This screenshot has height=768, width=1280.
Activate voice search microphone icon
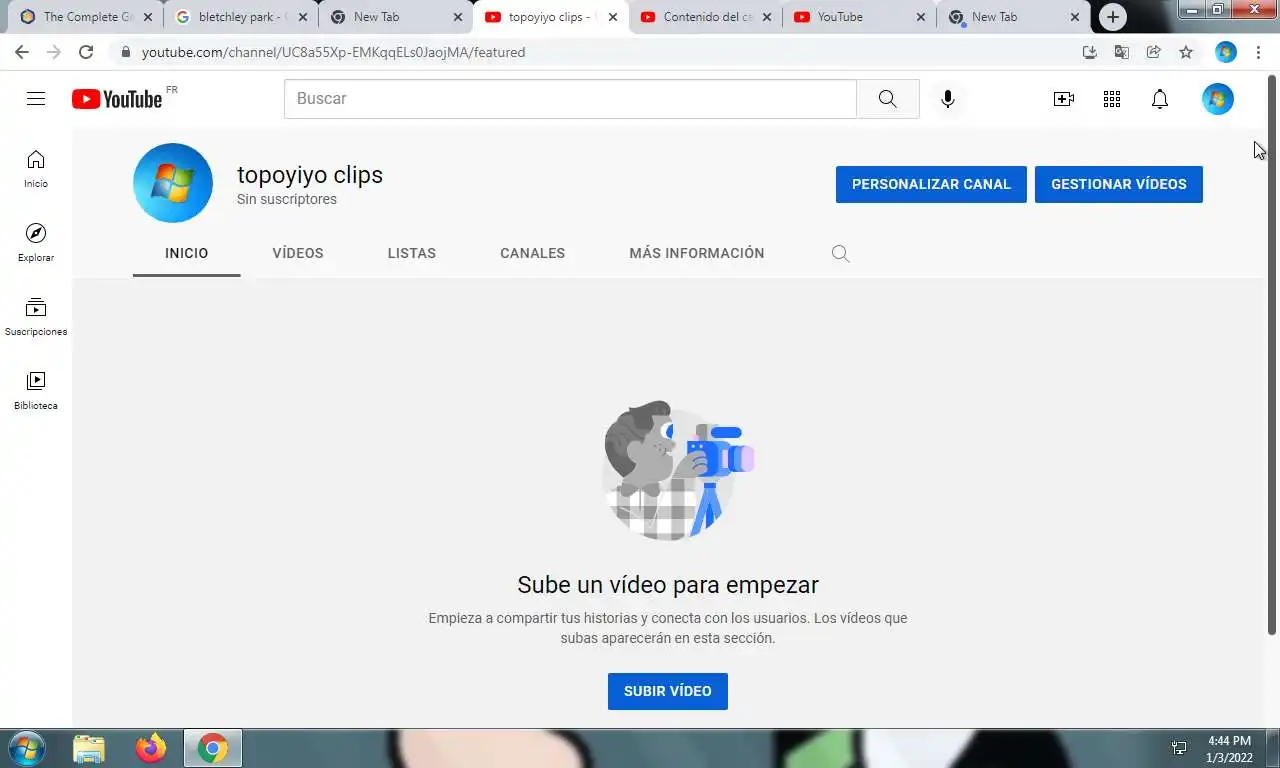pyautogui.click(x=948, y=99)
